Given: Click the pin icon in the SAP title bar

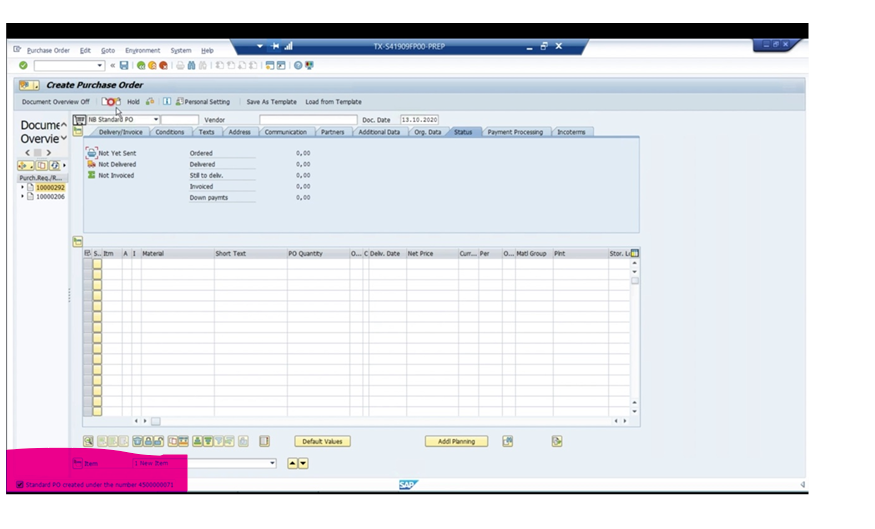Looking at the screenshot, I should tap(275, 46).
